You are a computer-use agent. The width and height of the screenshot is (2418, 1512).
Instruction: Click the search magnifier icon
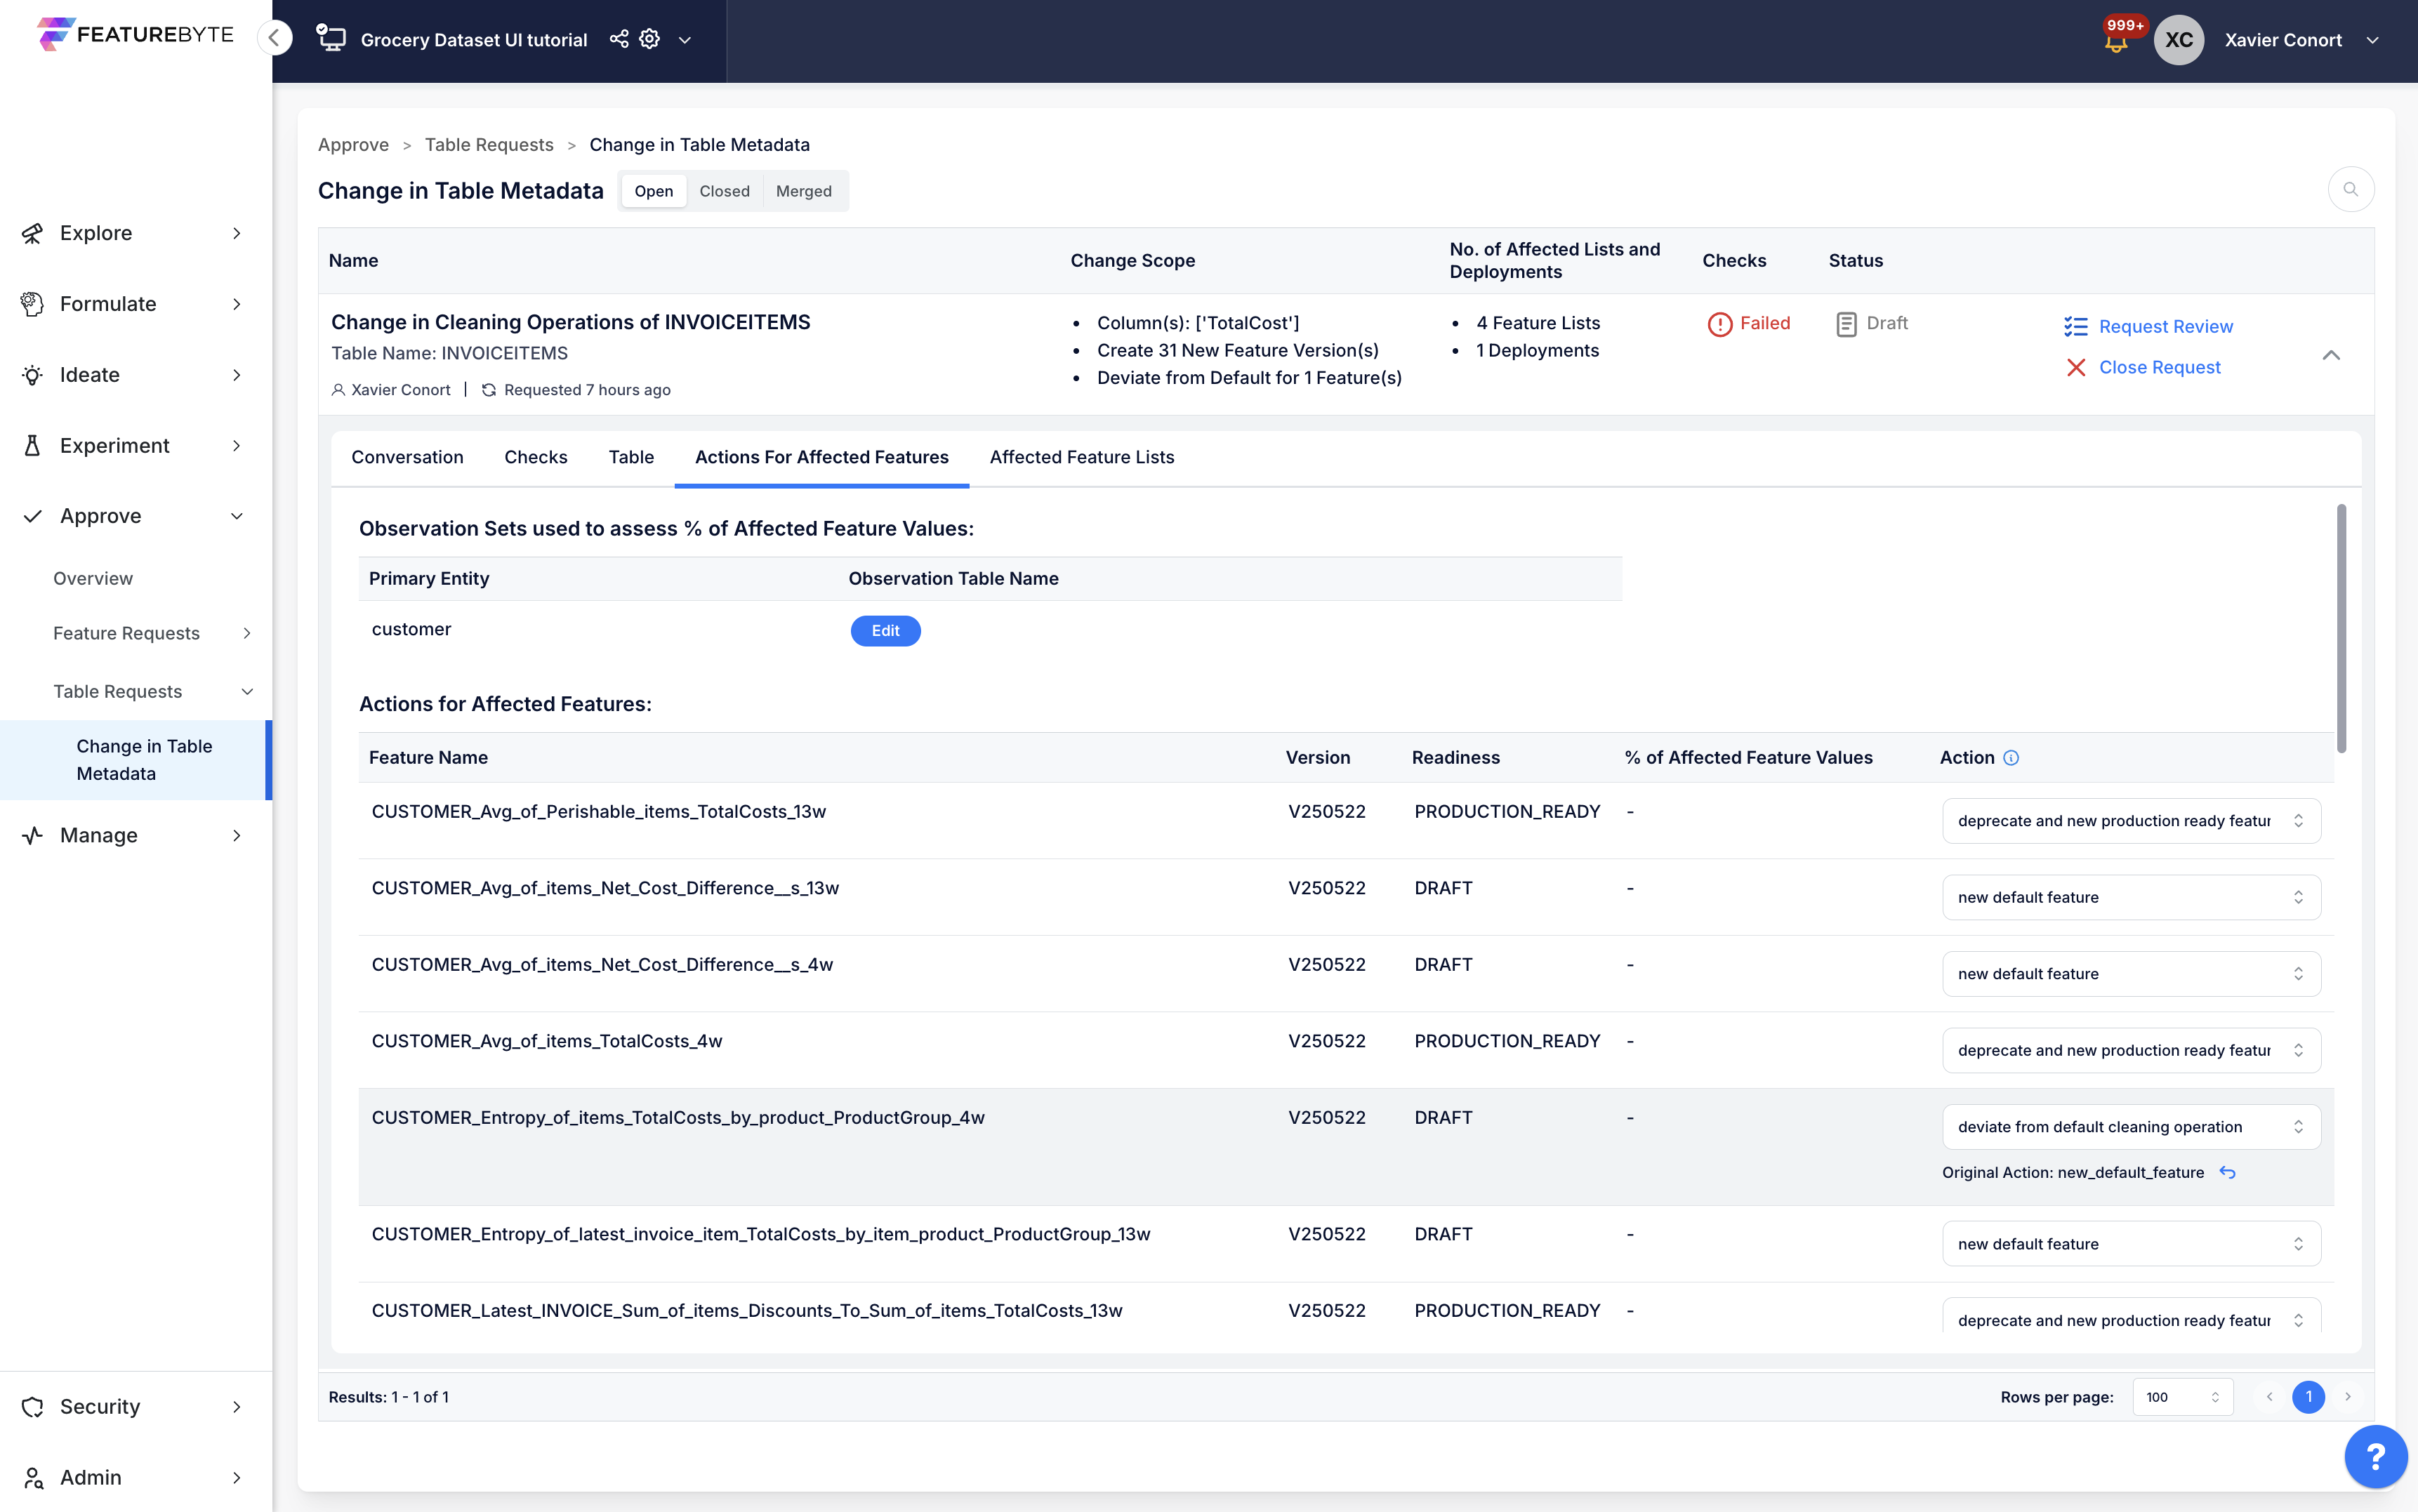click(x=2351, y=189)
